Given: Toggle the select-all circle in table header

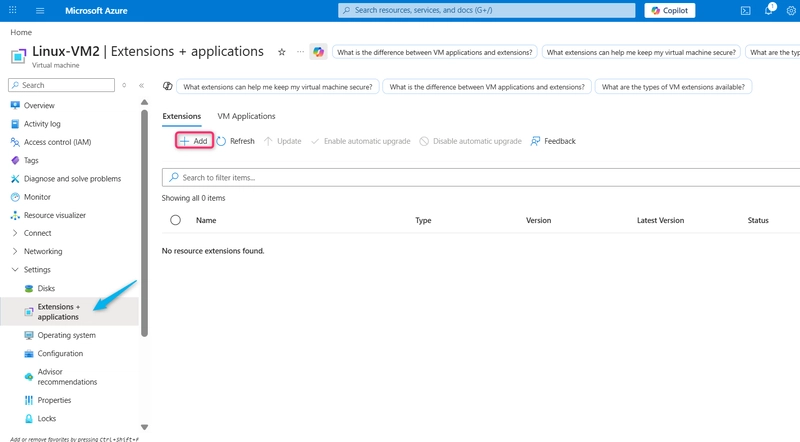Looking at the screenshot, I should tap(176, 220).
